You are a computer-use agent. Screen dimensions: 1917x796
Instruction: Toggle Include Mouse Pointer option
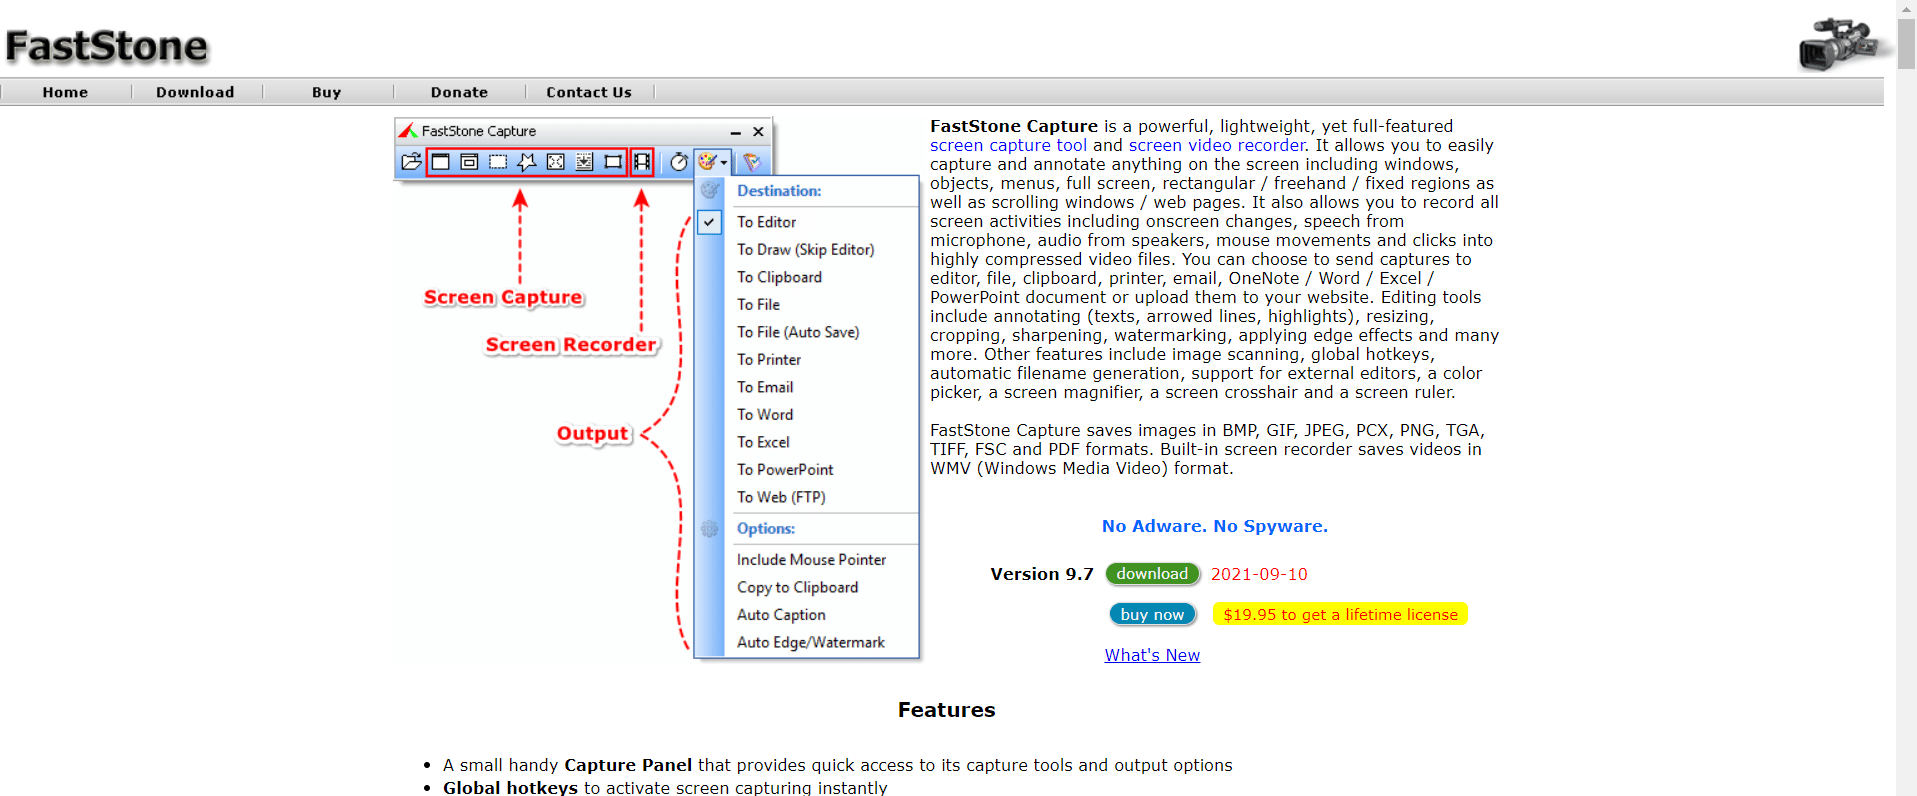(x=811, y=560)
